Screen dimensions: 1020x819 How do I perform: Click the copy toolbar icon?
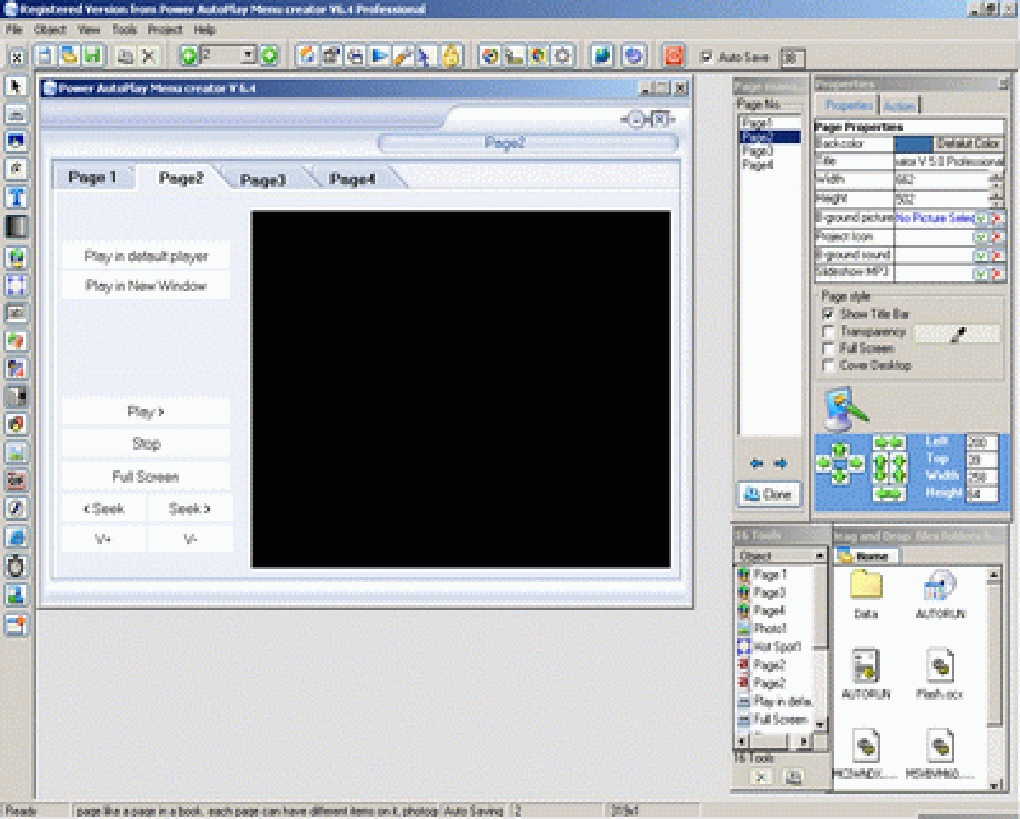pyautogui.click(x=126, y=57)
